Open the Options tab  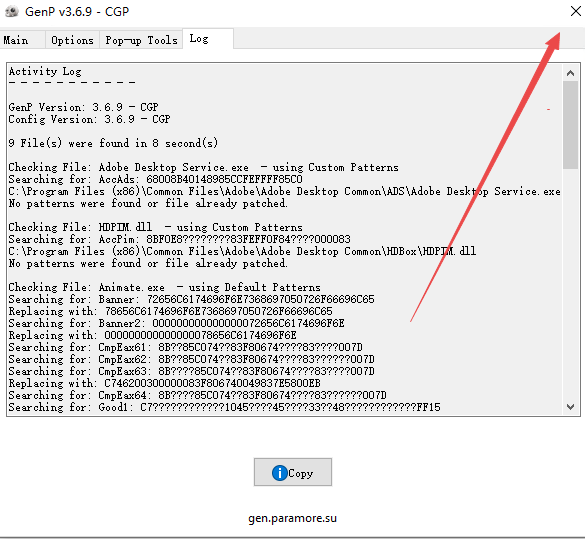click(72, 40)
